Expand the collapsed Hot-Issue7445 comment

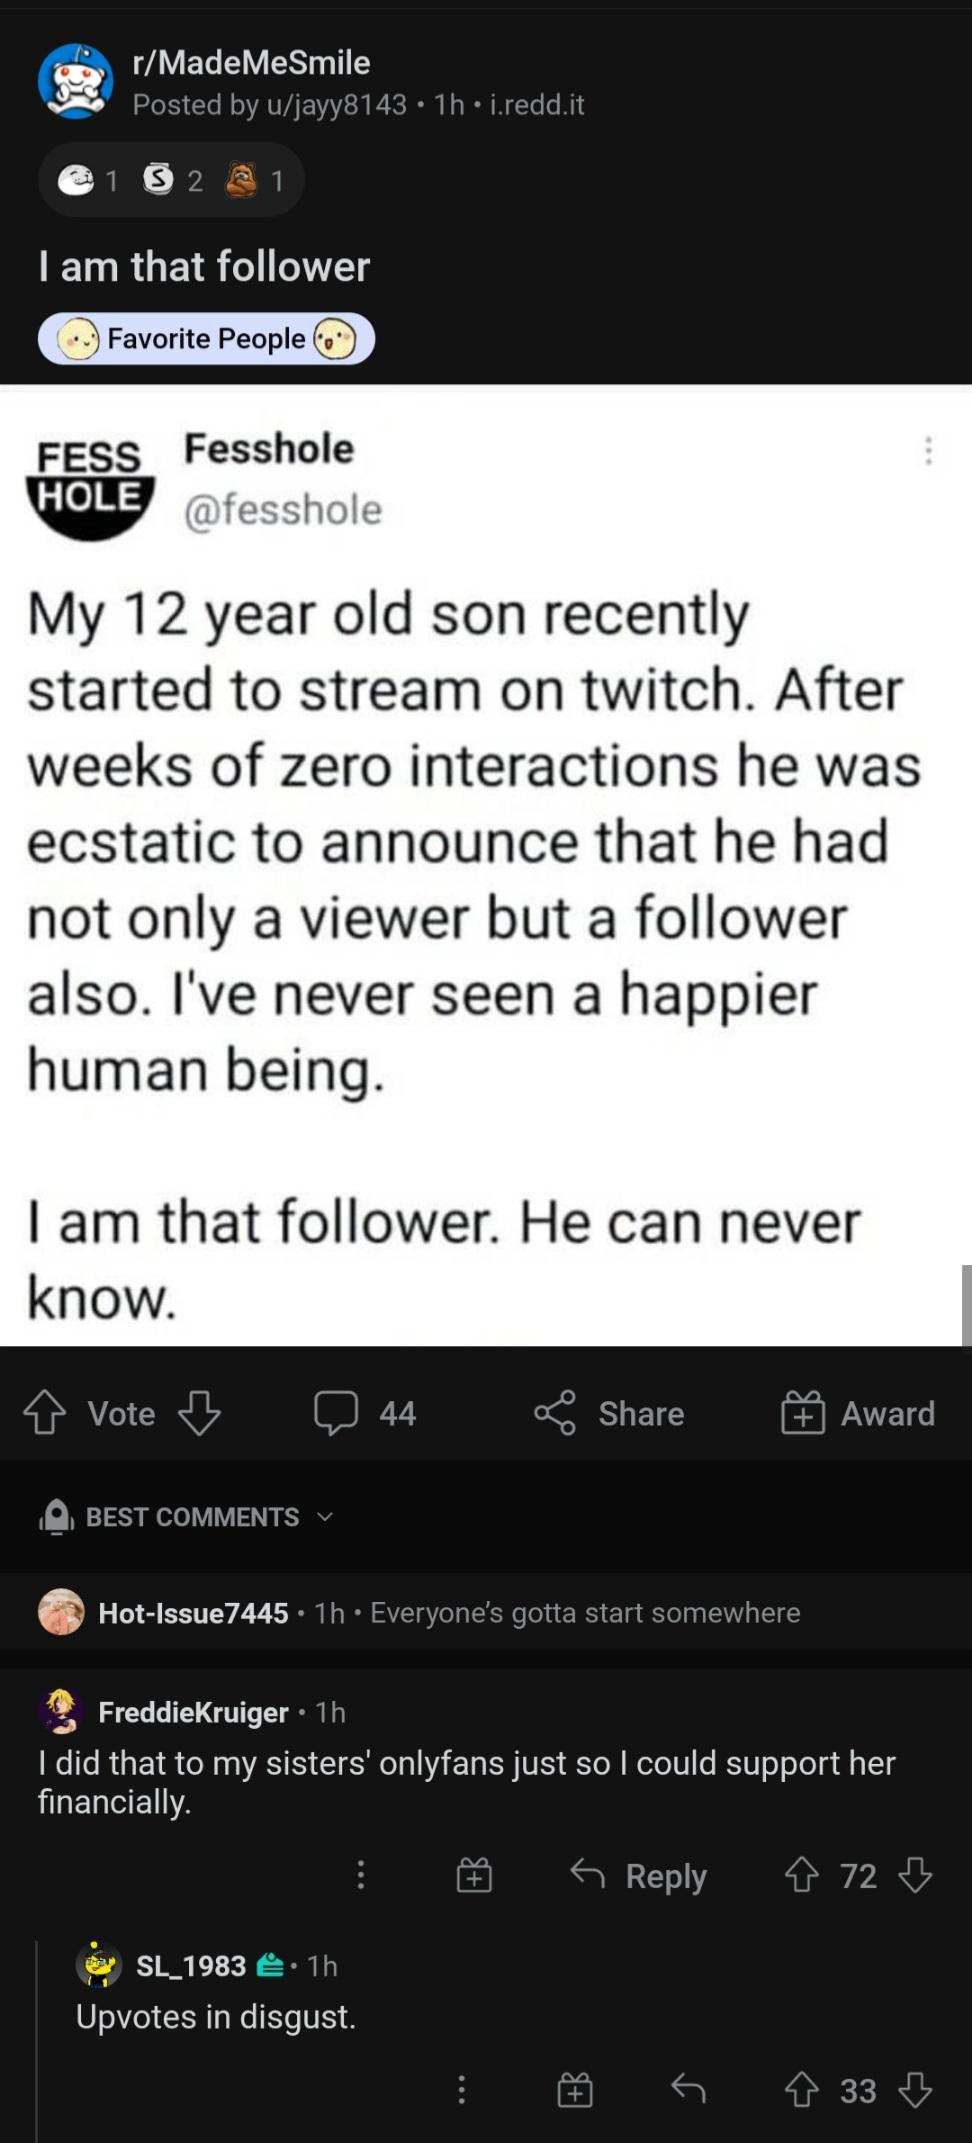(450, 1613)
